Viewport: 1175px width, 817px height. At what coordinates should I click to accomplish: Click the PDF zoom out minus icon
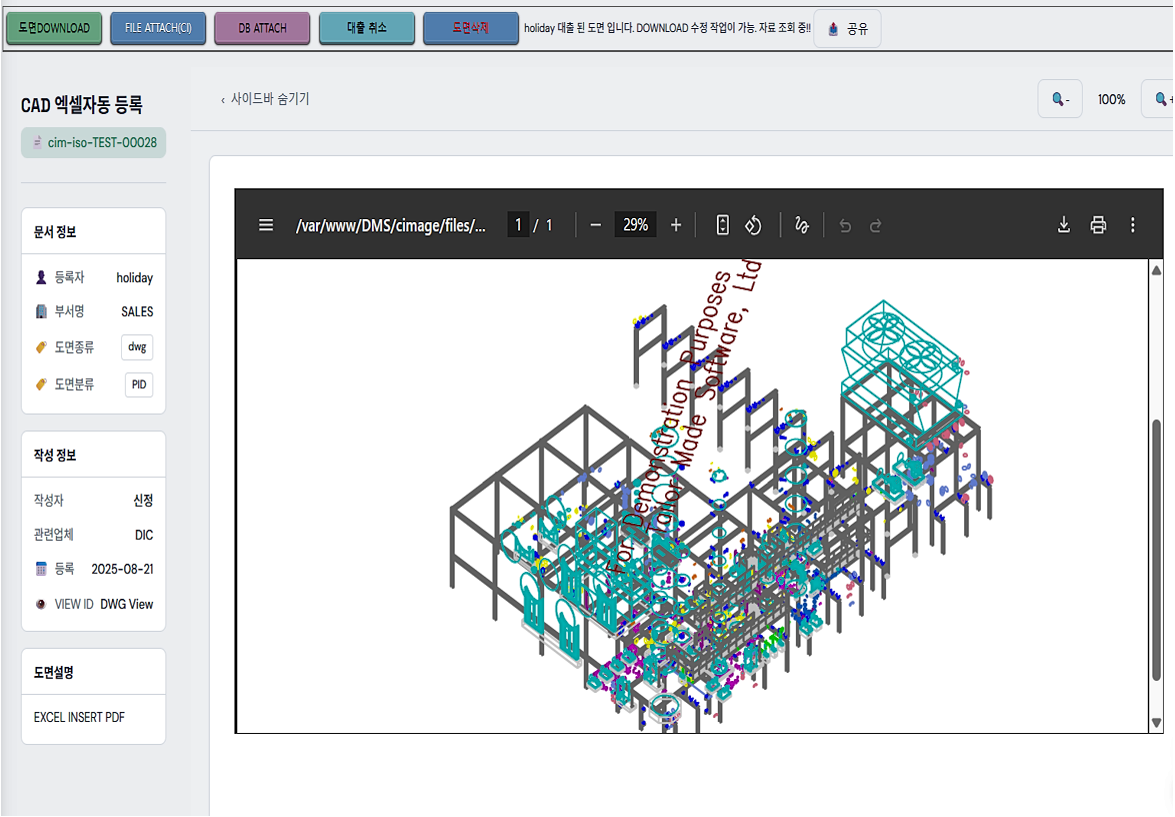(x=596, y=225)
